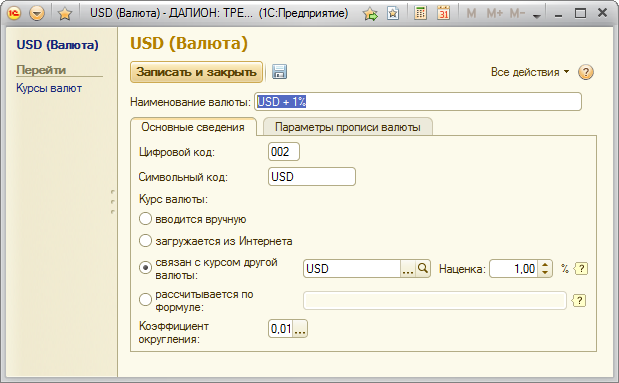
Task: Click the help hint next to Наценка percent
Action: tap(581, 269)
